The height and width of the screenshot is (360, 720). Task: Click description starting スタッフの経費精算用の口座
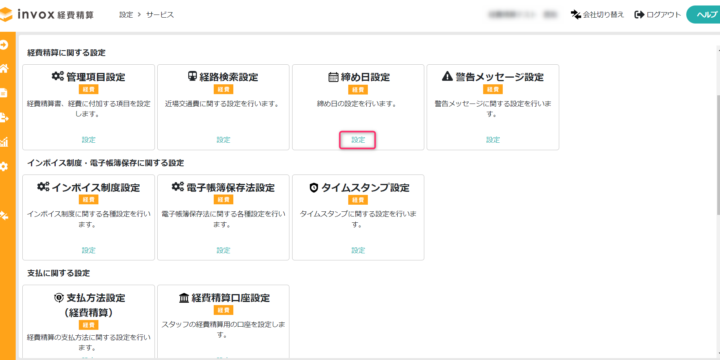[223, 329]
